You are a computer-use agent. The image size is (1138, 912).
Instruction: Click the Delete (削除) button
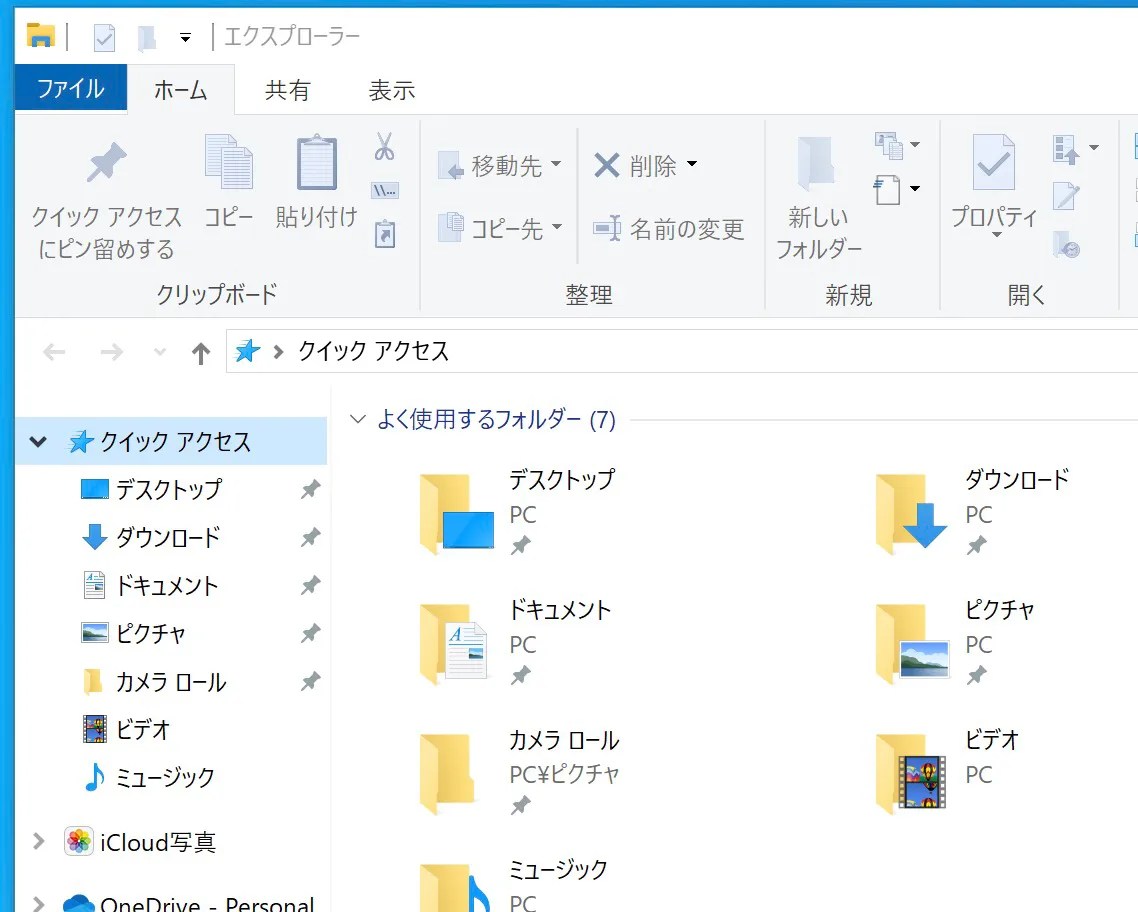[634, 165]
